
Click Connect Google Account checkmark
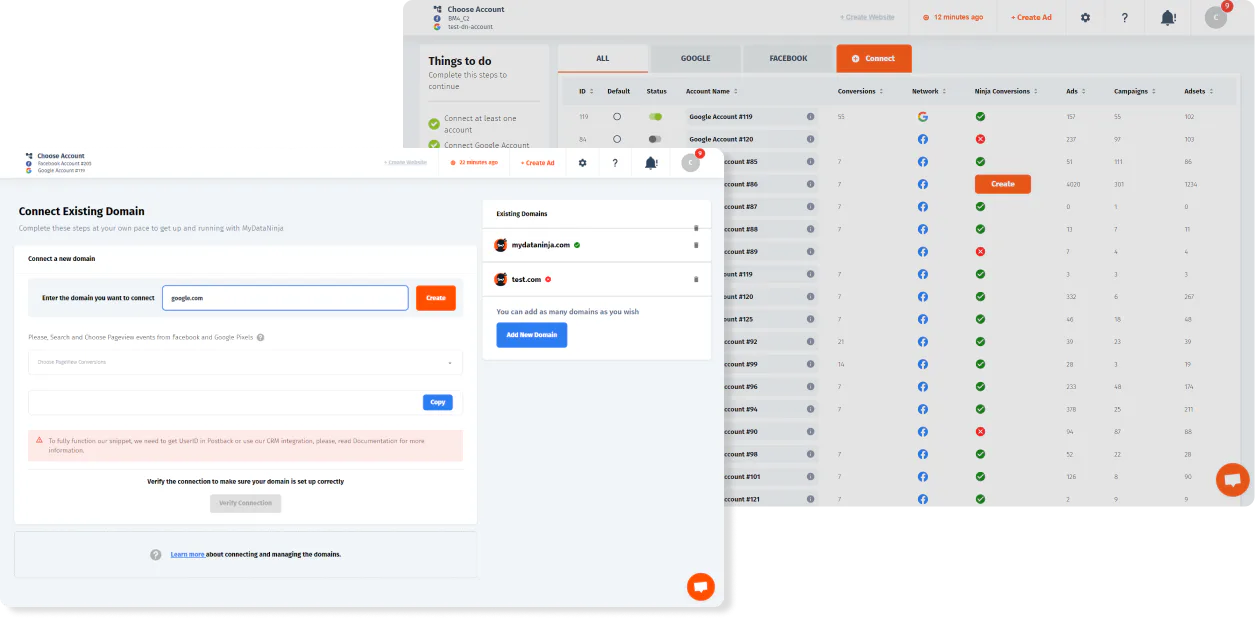(434, 146)
